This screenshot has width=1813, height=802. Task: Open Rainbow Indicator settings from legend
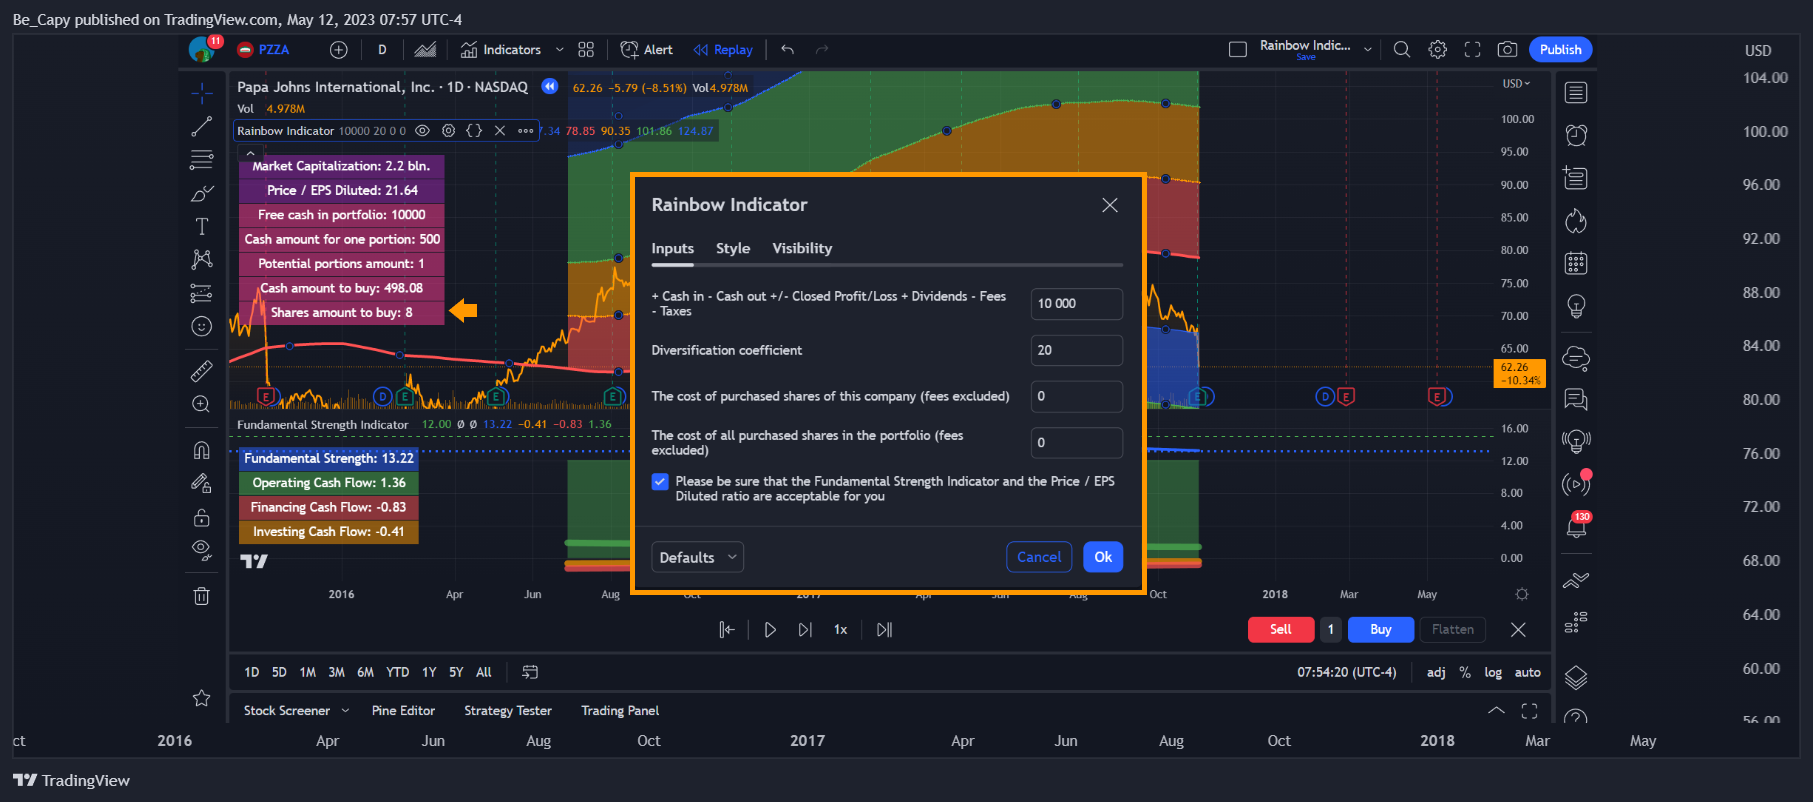click(448, 131)
